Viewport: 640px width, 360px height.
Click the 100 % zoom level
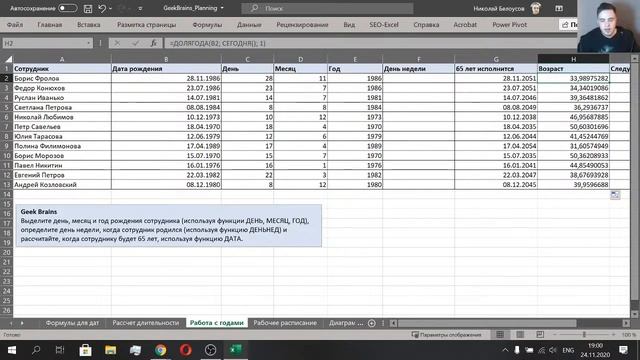click(628, 335)
